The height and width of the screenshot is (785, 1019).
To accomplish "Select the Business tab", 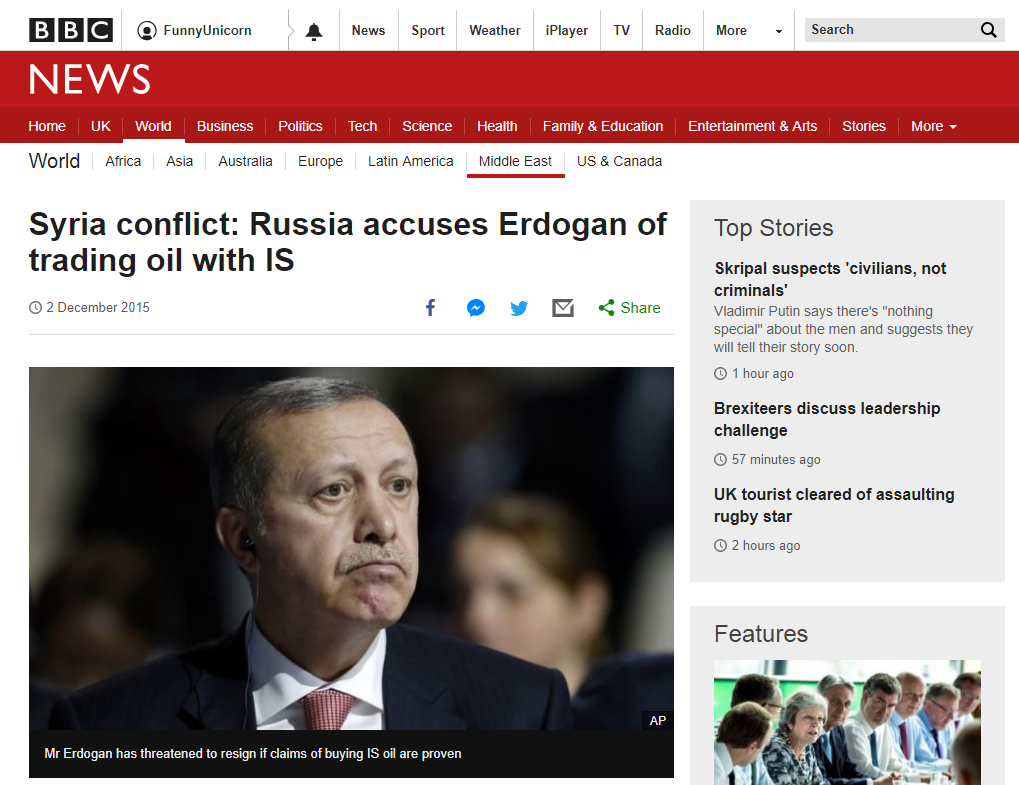I will point(225,126).
